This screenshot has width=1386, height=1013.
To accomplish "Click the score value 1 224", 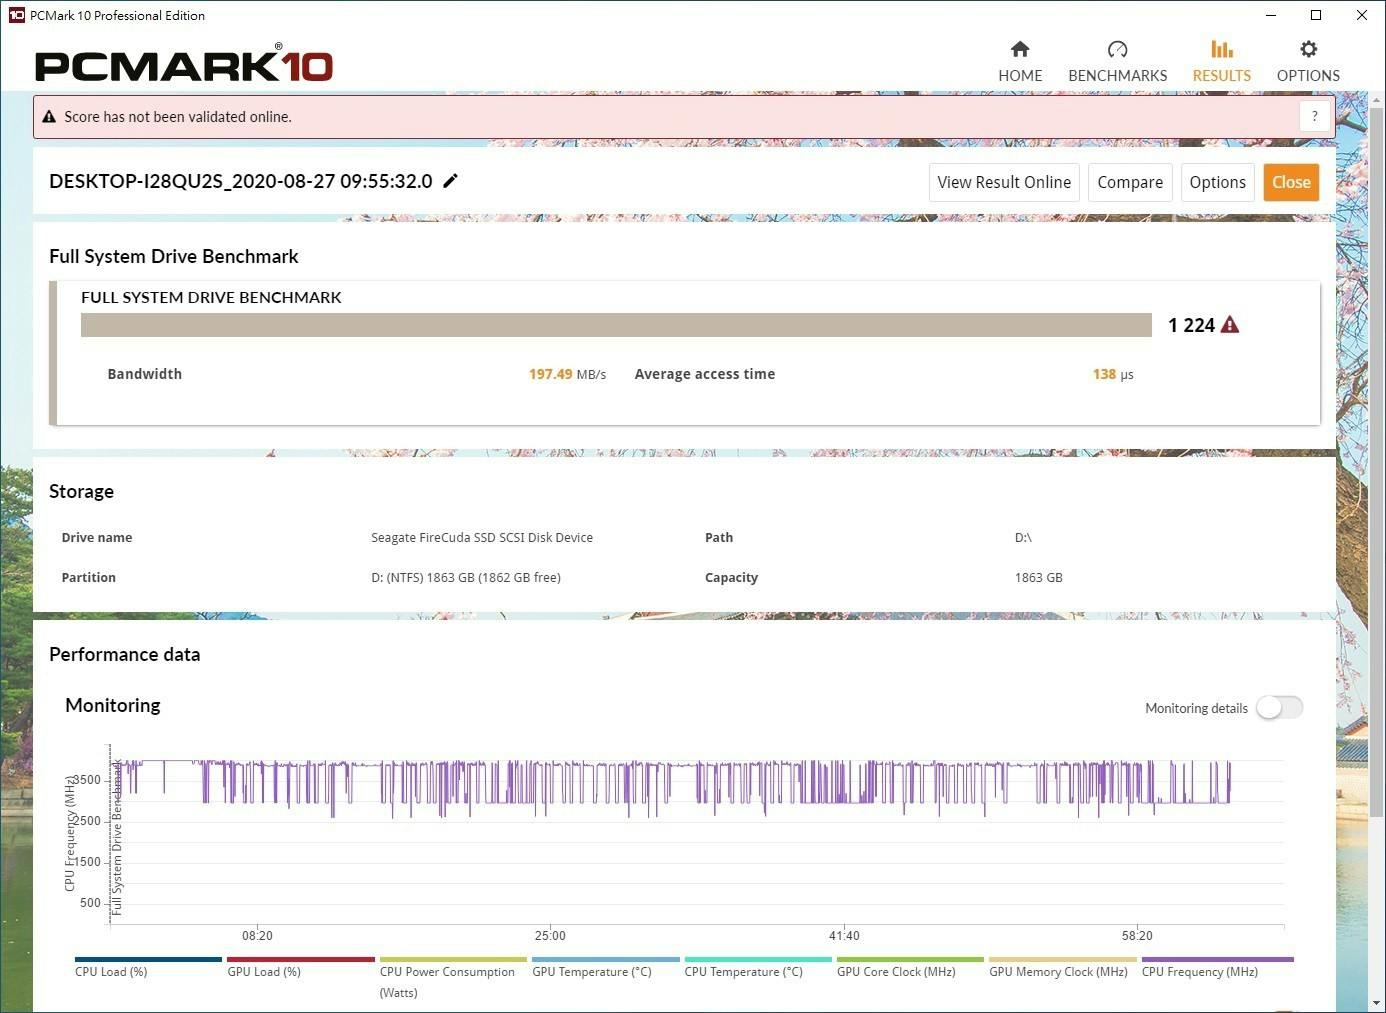I will click(x=1191, y=325).
